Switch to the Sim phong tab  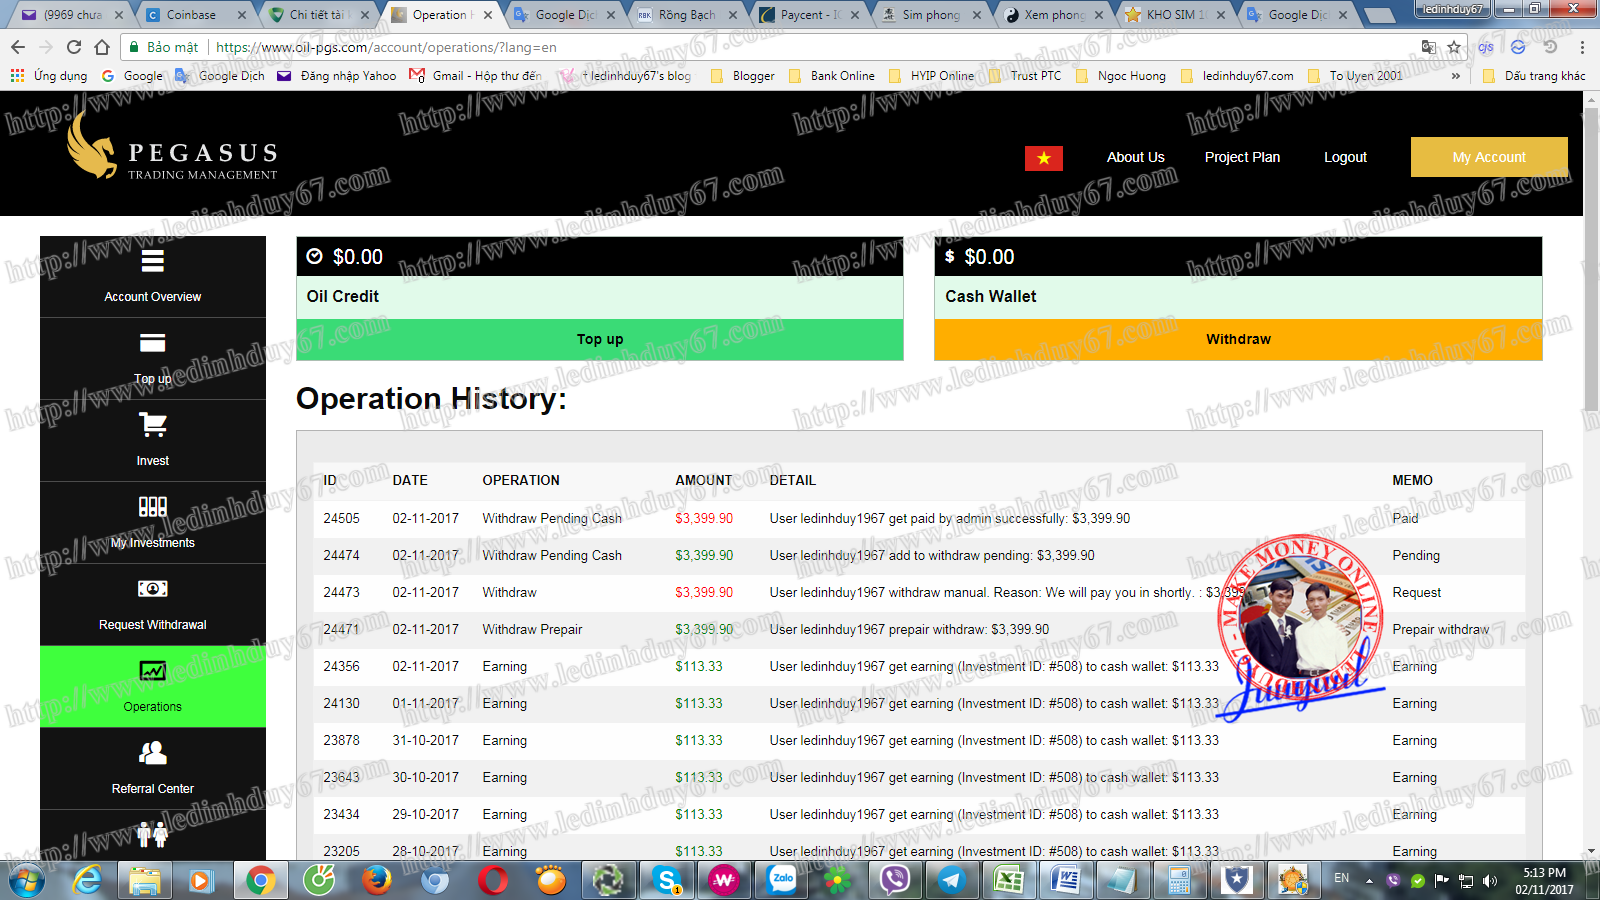coord(930,15)
